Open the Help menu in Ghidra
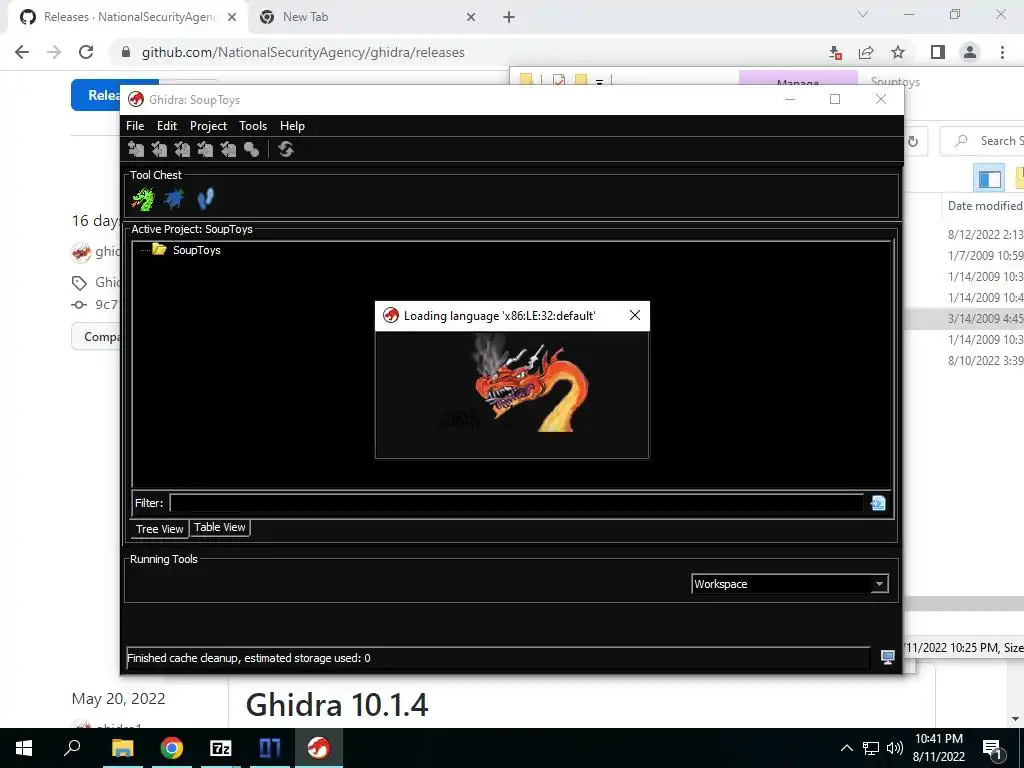Viewport: 1024px width, 768px height. click(292, 126)
